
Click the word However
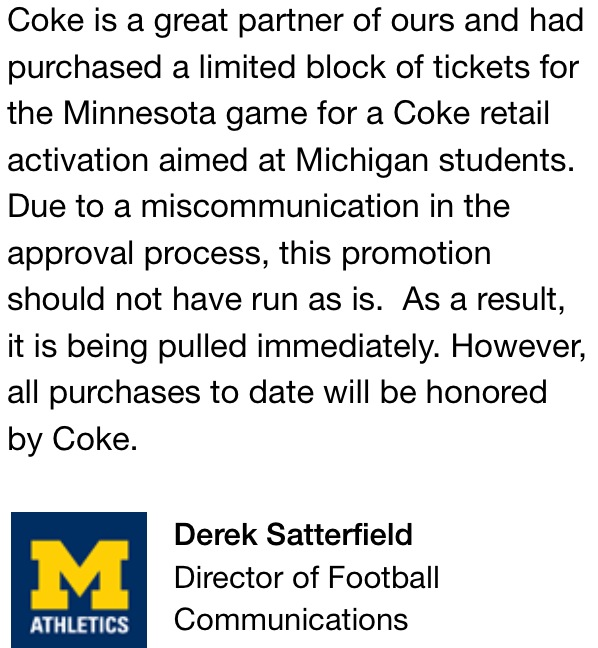point(518,345)
